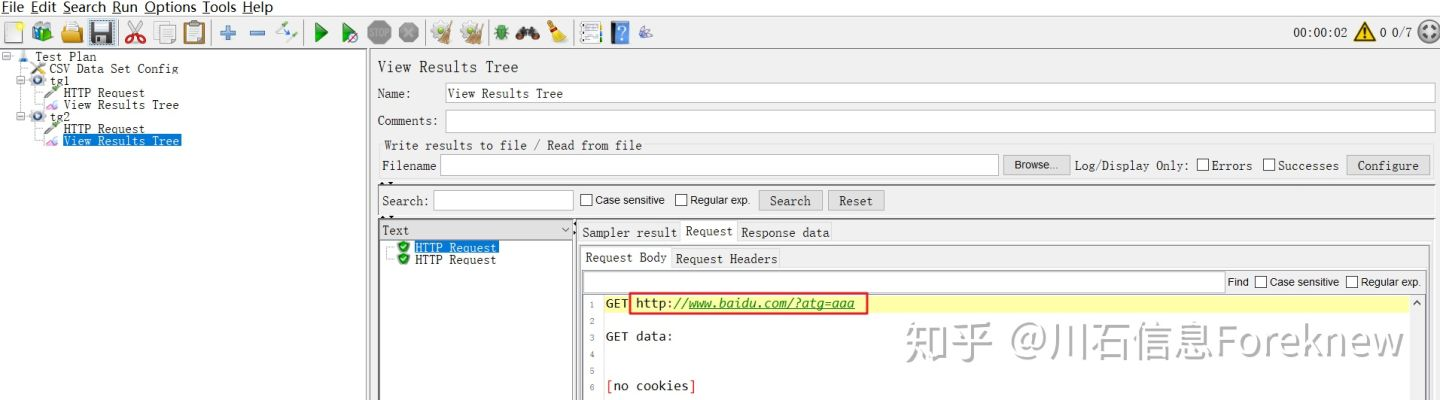Click in the Find text field
1440x400 pixels.
tap(903, 282)
